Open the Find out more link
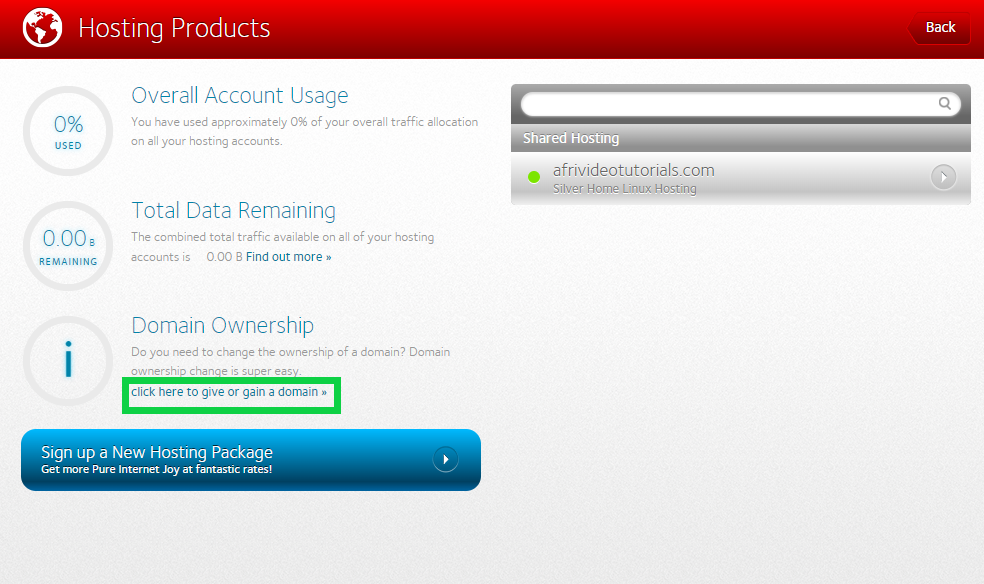Image resolution: width=984 pixels, height=584 pixels. [x=288, y=257]
